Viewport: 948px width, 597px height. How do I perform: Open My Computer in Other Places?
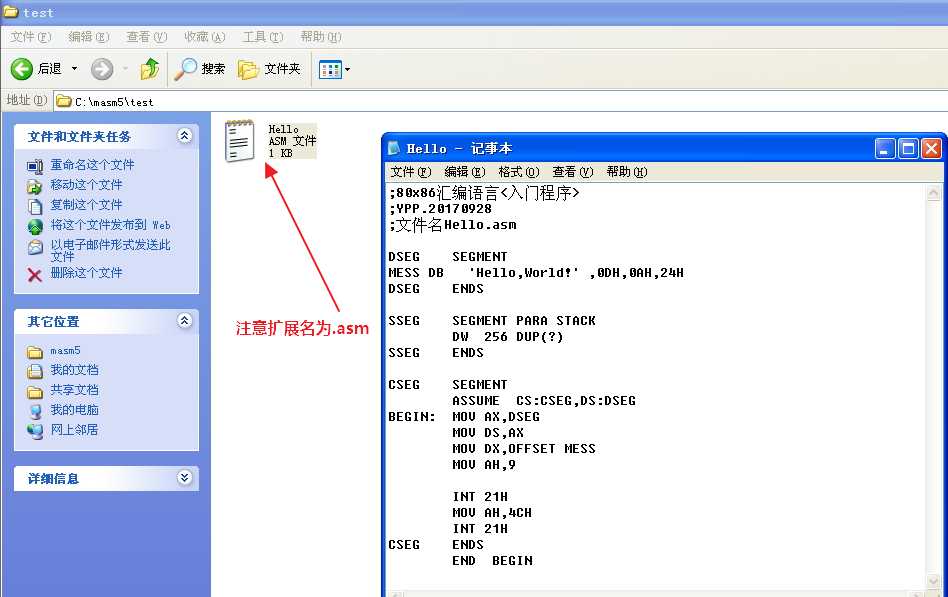point(74,410)
